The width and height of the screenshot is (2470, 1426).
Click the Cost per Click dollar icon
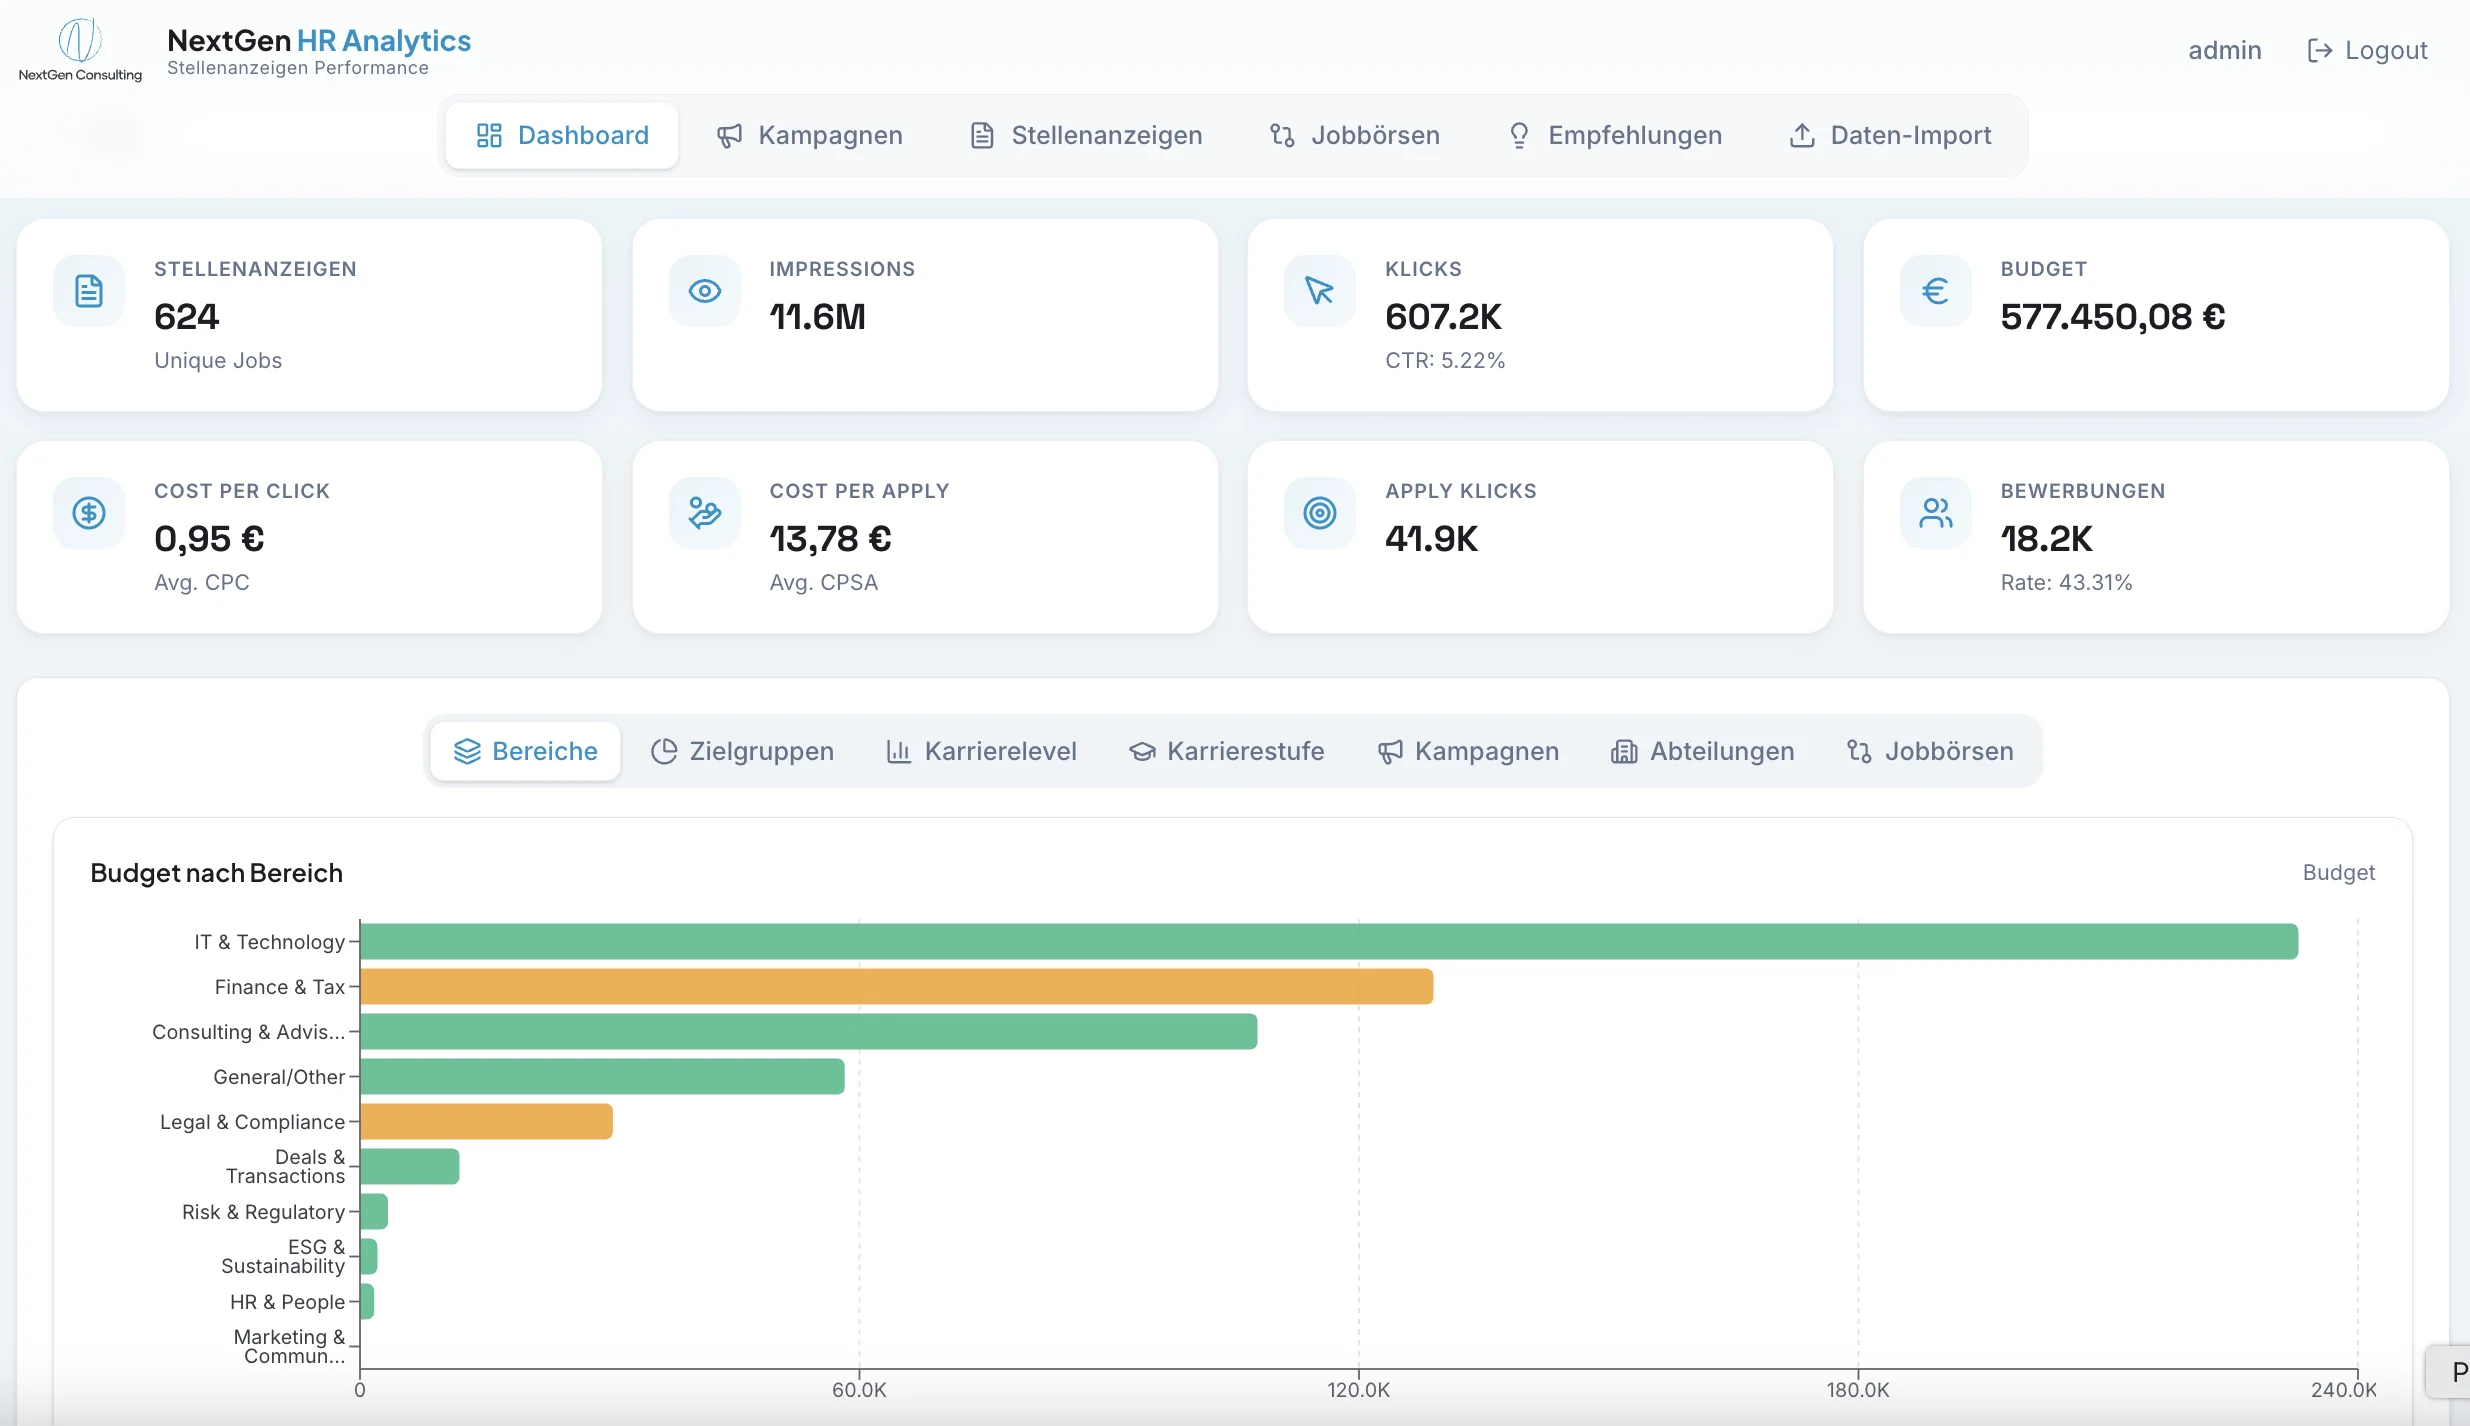[x=89, y=513]
